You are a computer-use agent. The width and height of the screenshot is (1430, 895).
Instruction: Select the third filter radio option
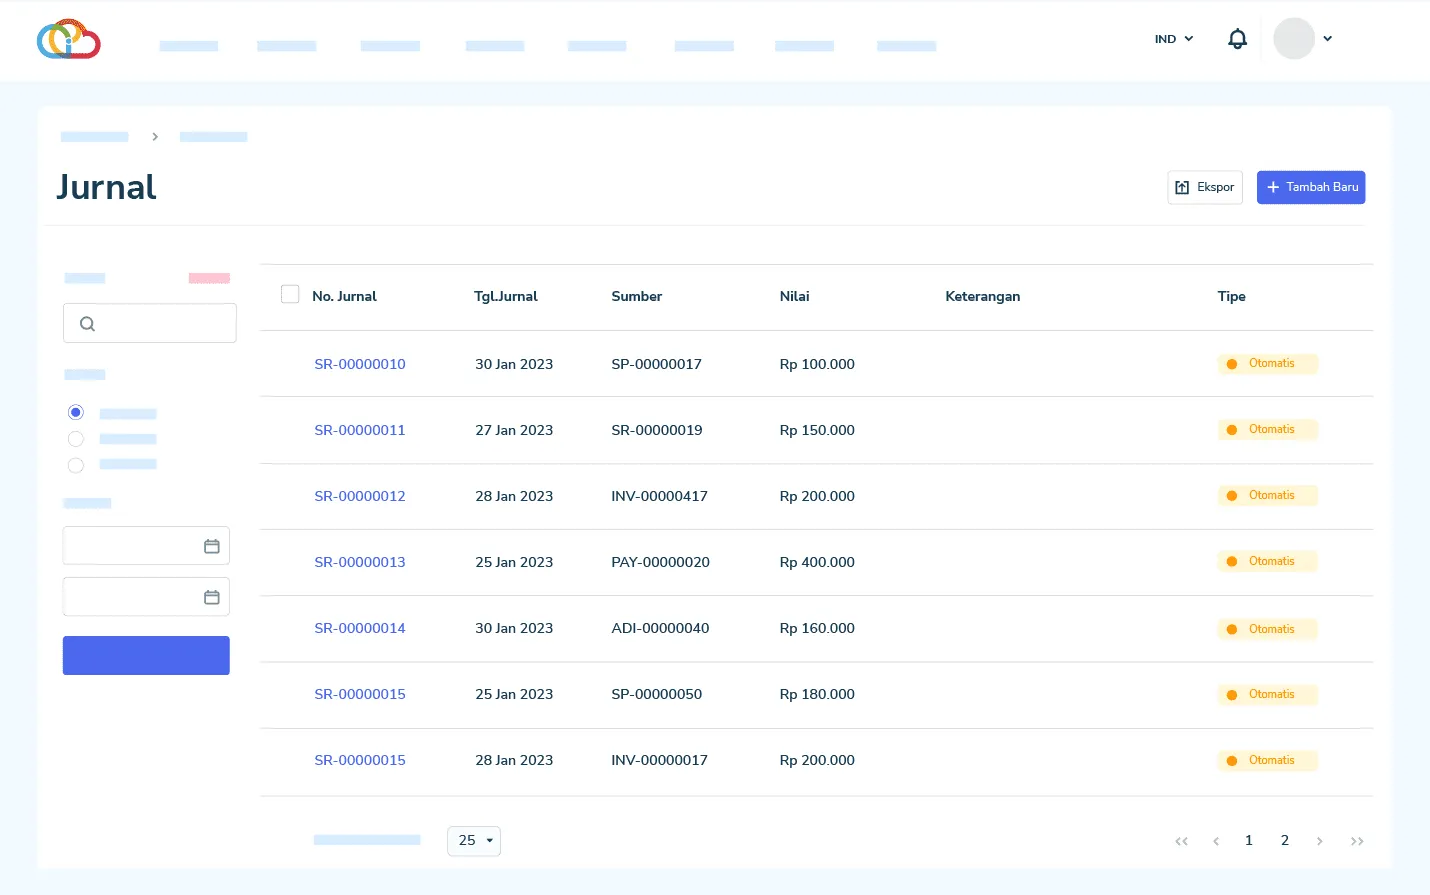[x=76, y=465]
